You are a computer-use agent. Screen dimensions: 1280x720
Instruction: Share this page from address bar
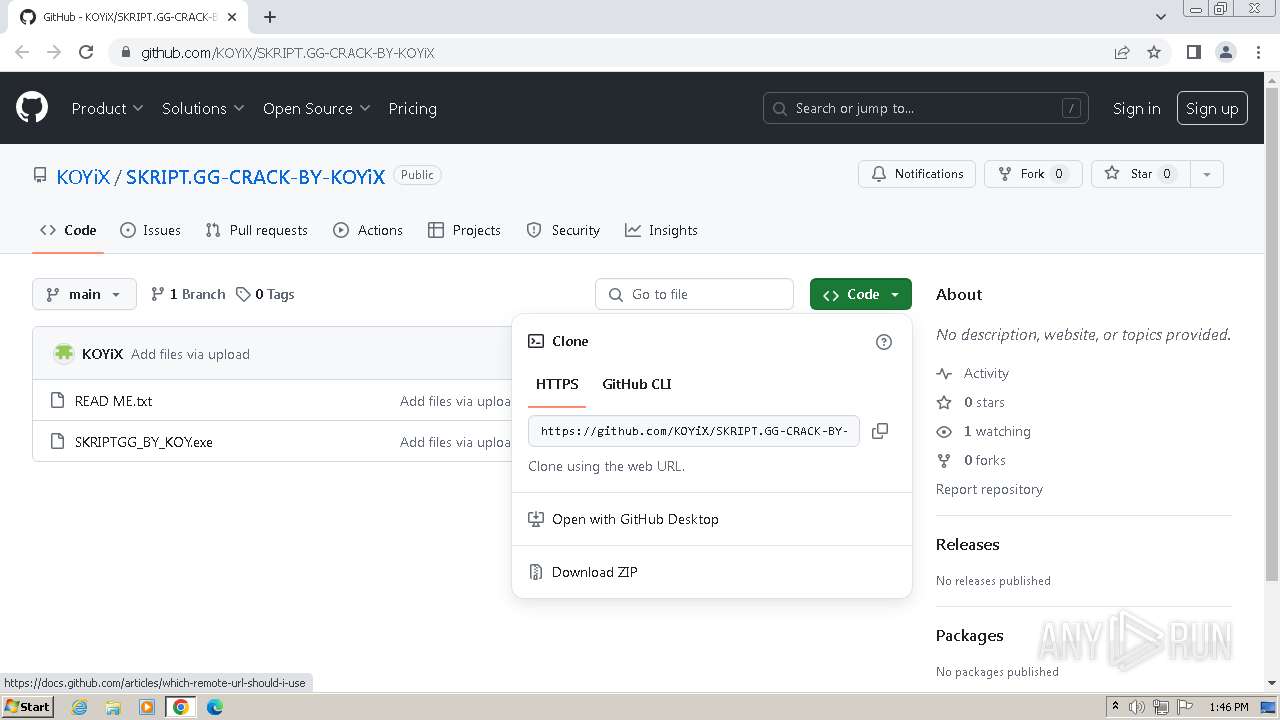(1122, 52)
